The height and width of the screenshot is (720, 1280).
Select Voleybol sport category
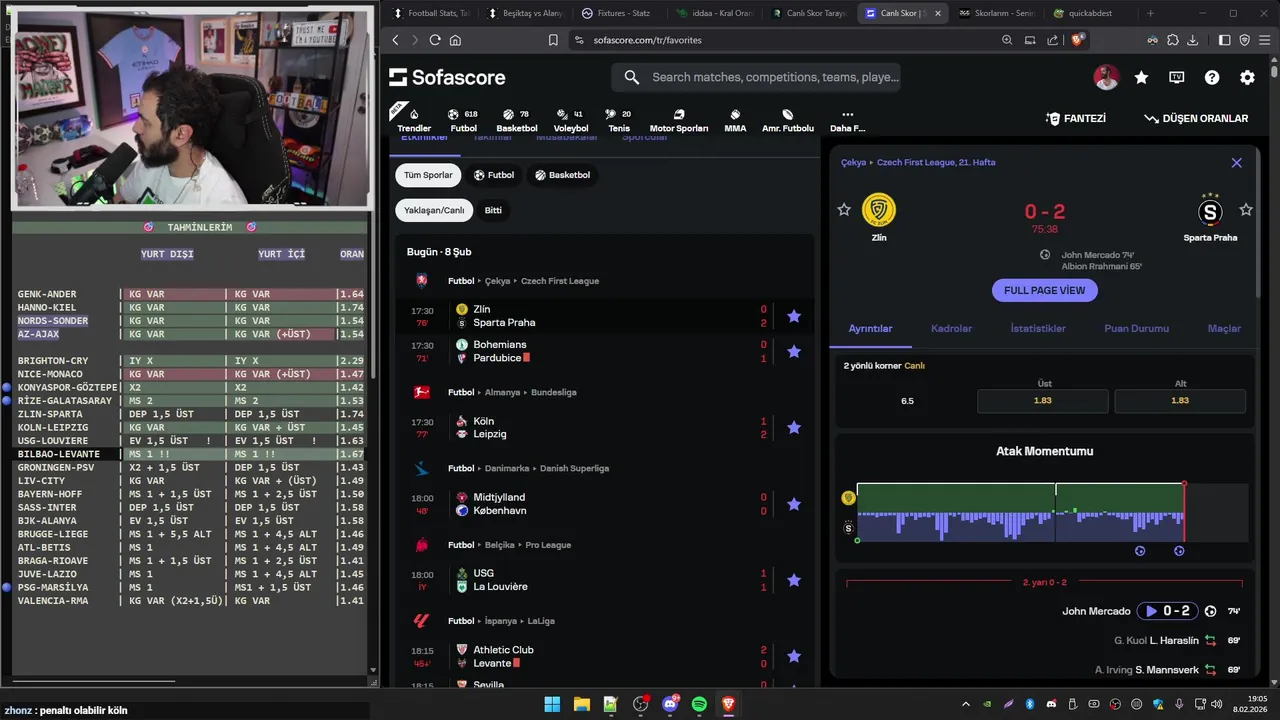[571, 120]
